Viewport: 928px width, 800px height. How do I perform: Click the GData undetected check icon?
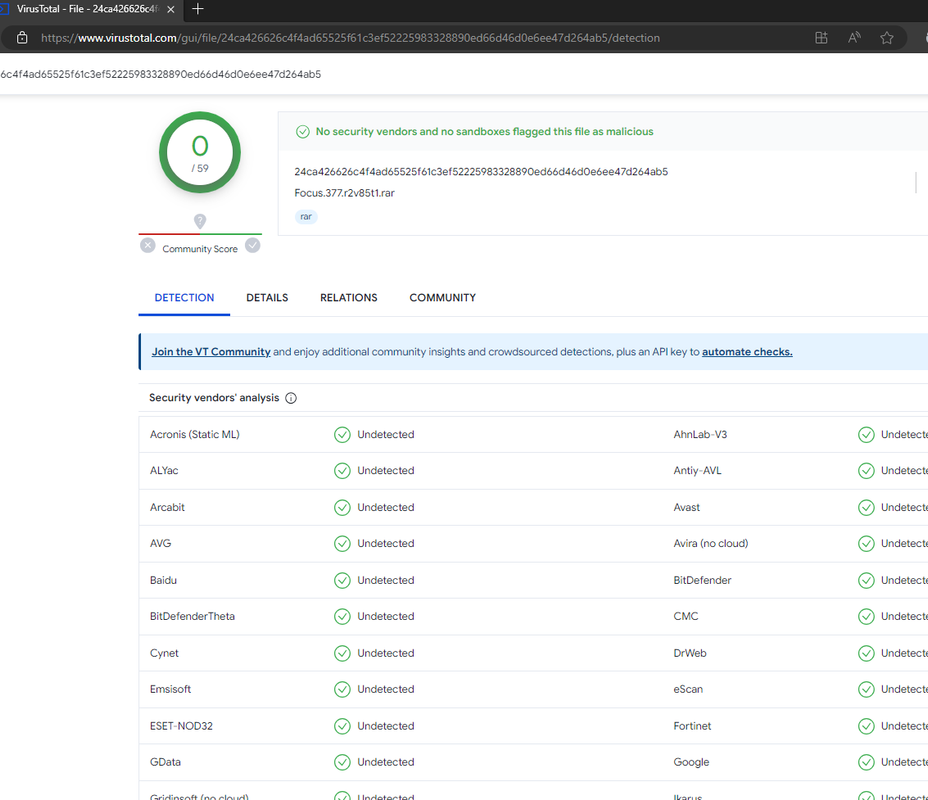point(342,762)
